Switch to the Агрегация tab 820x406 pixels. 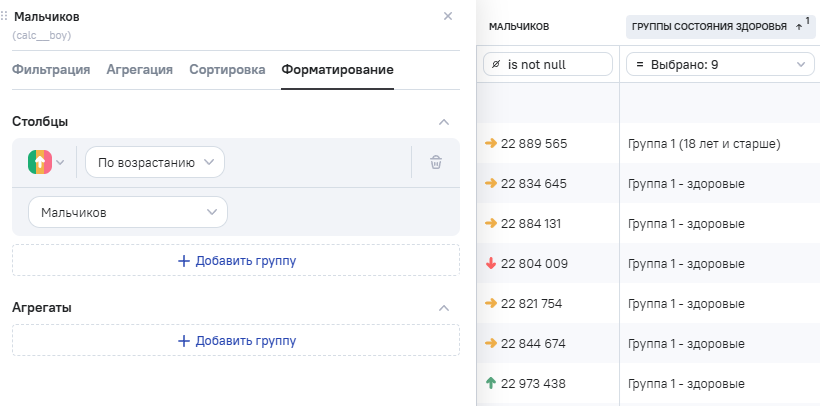tap(139, 70)
